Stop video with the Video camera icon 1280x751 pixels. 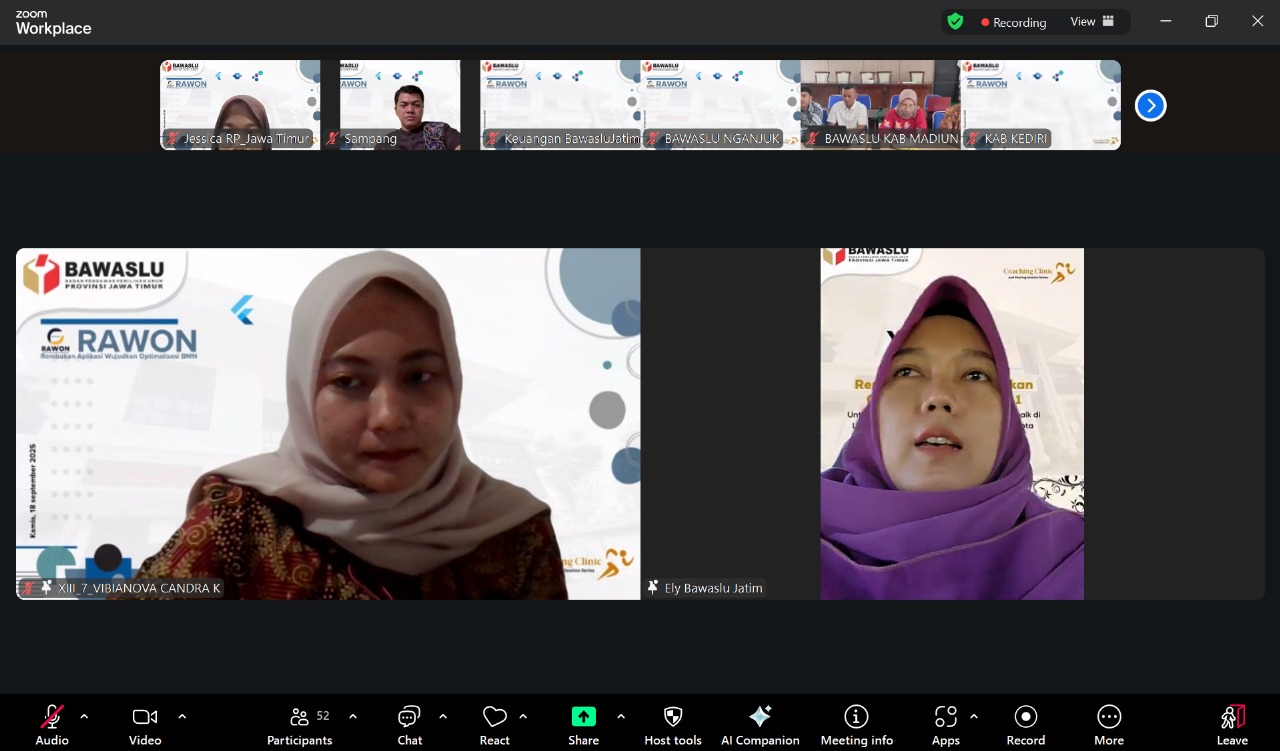coord(144,716)
